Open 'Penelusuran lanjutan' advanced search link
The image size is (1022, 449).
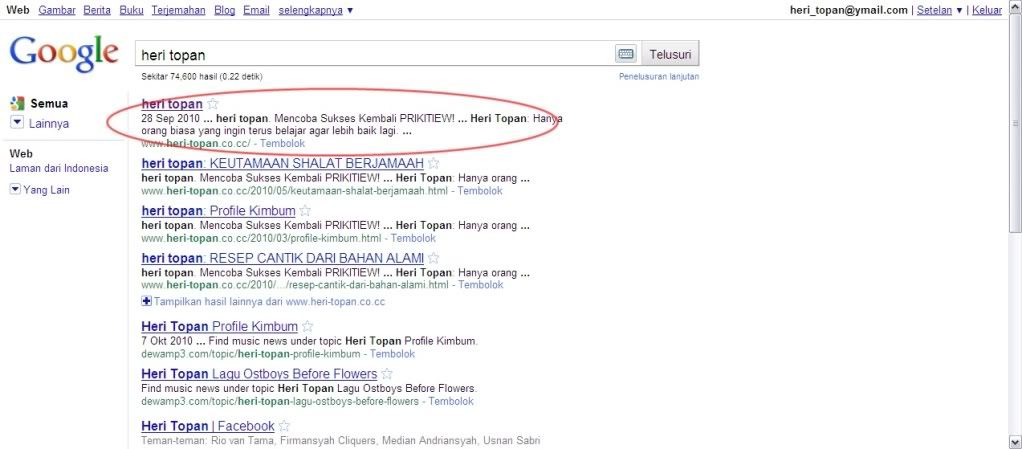point(659,77)
